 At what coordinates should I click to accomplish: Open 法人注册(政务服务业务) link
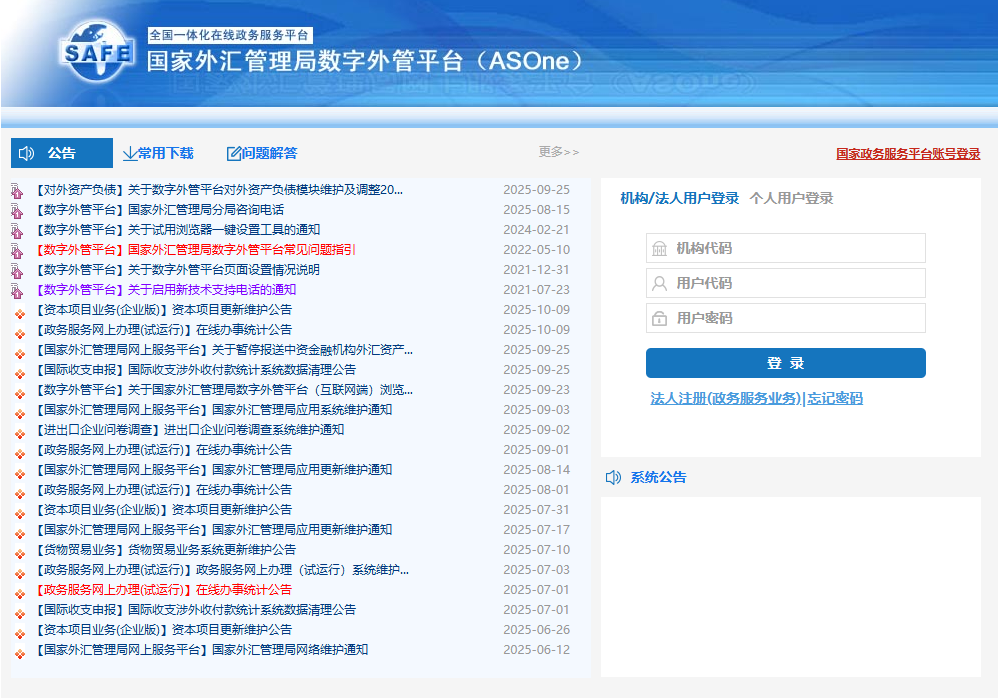725,398
